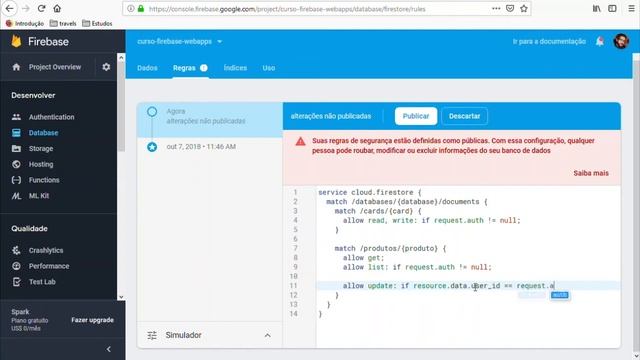Select the starred published rules version icon
Screen dimensions: 640x360
152,147
